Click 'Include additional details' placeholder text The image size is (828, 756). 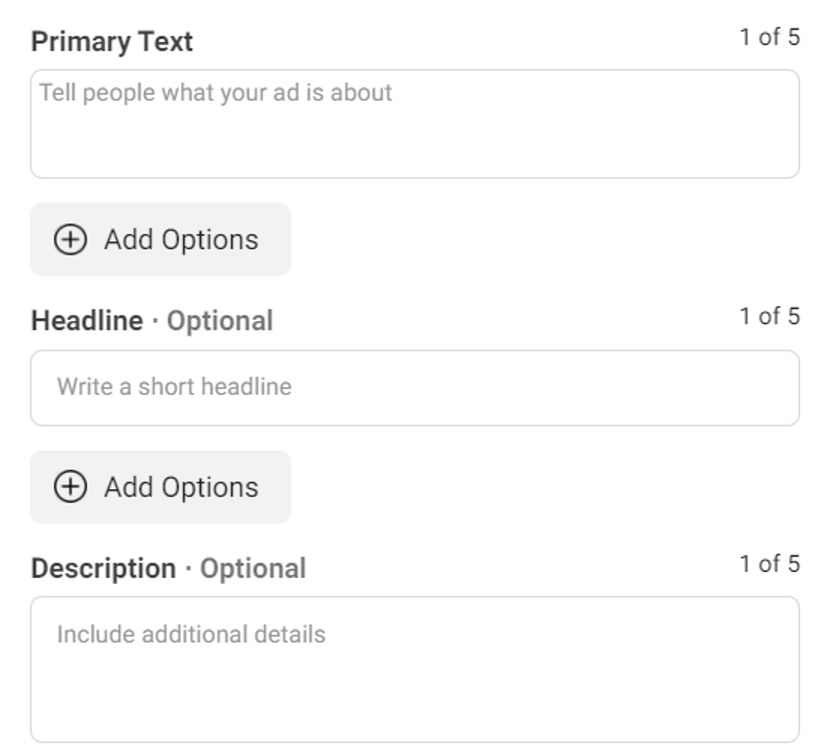191,634
